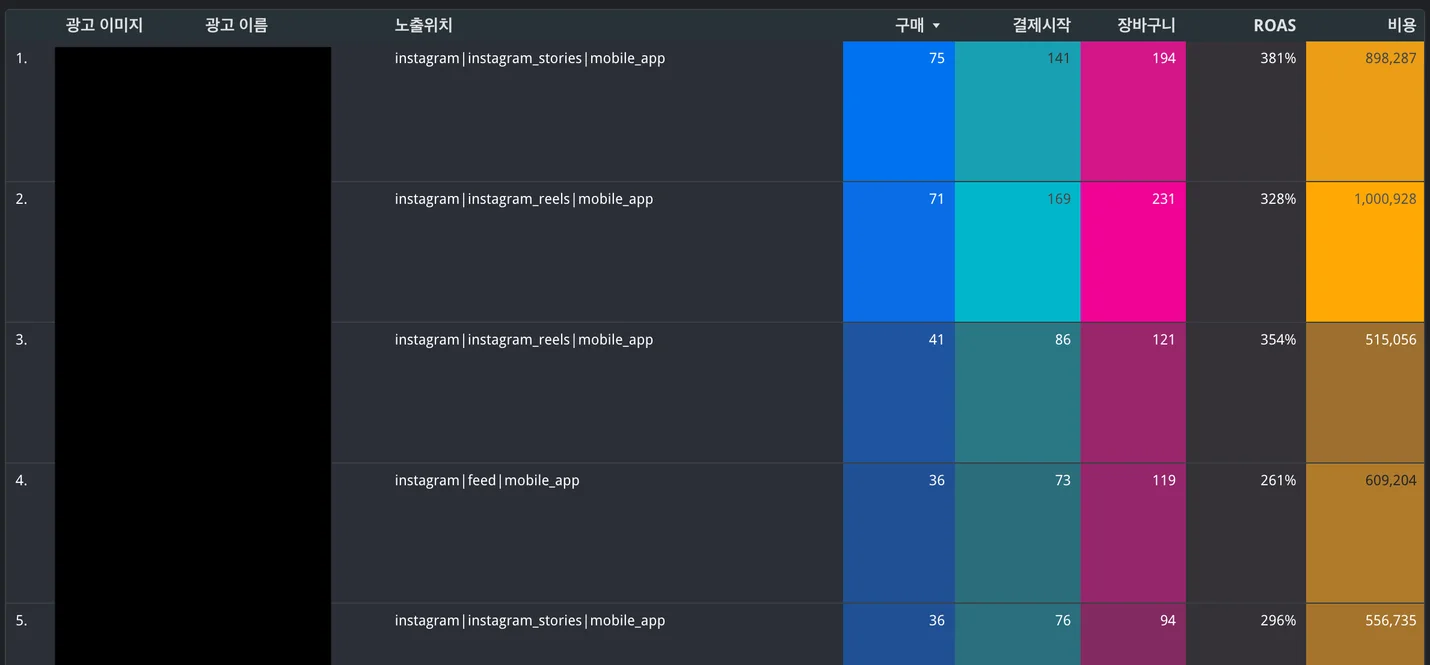Click the 광고 이름 column header

(x=236, y=25)
